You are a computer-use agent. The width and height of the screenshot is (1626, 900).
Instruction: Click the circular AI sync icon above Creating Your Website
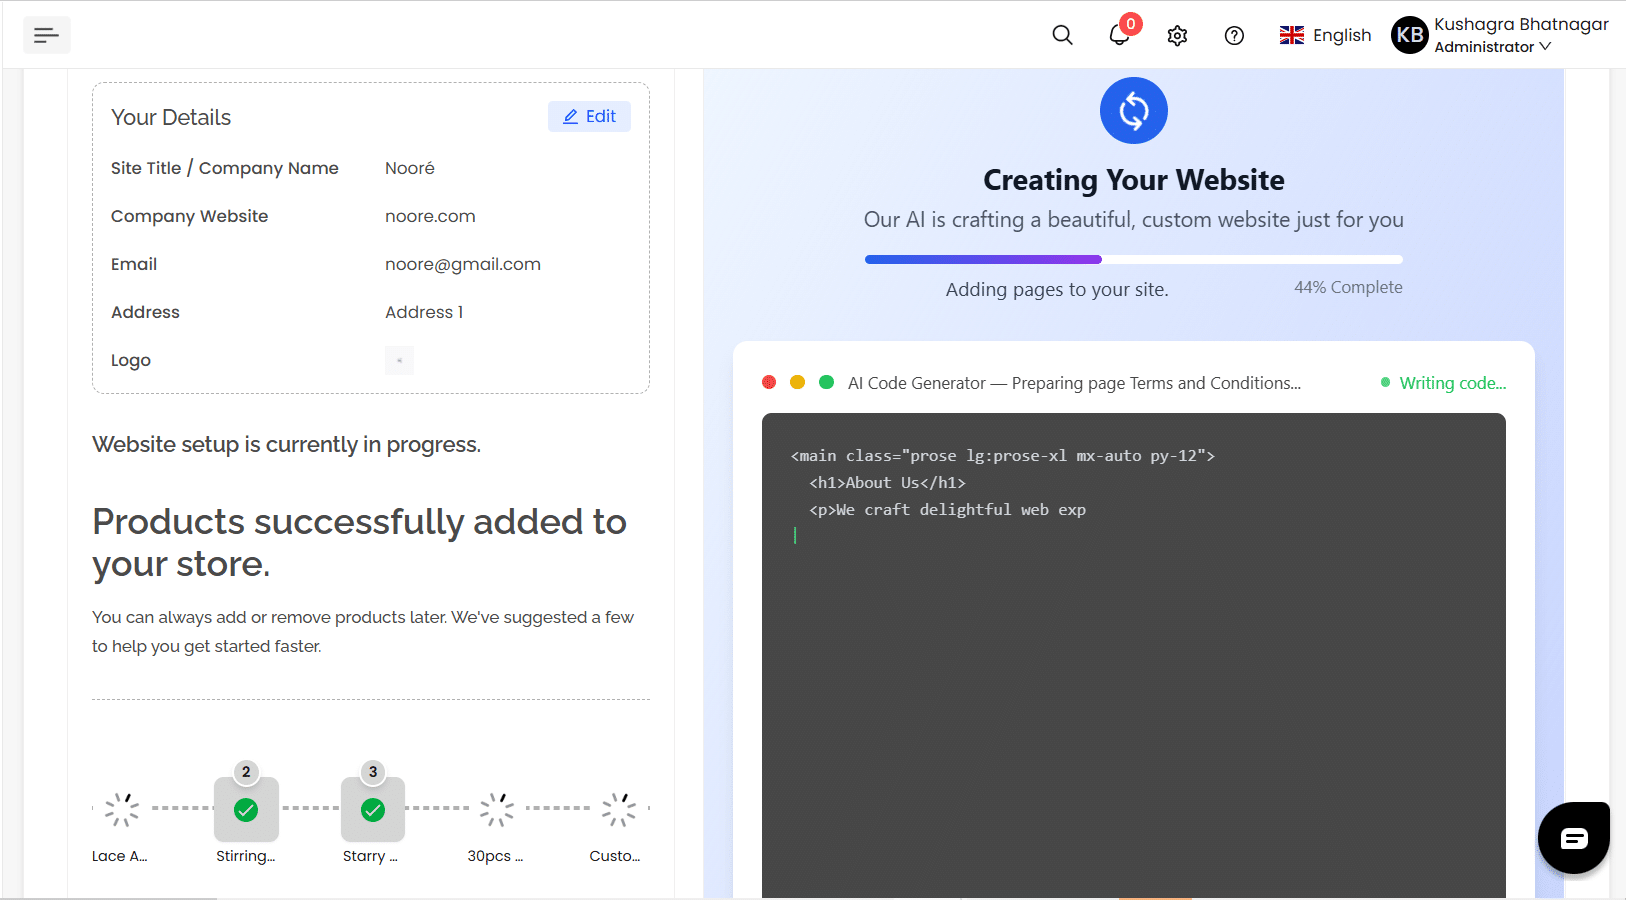(1133, 110)
